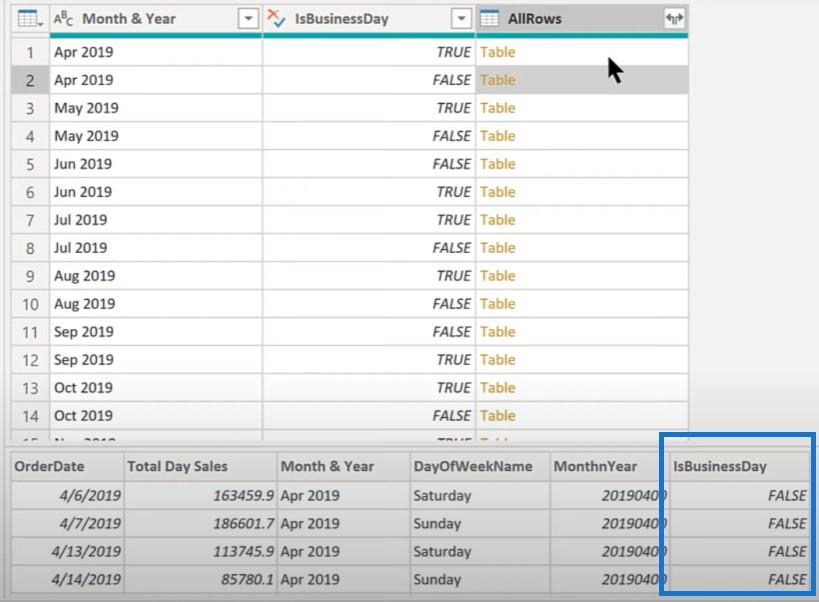
Task: Click the true/false data type icon of IsBusinessDay
Action: coord(276,19)
